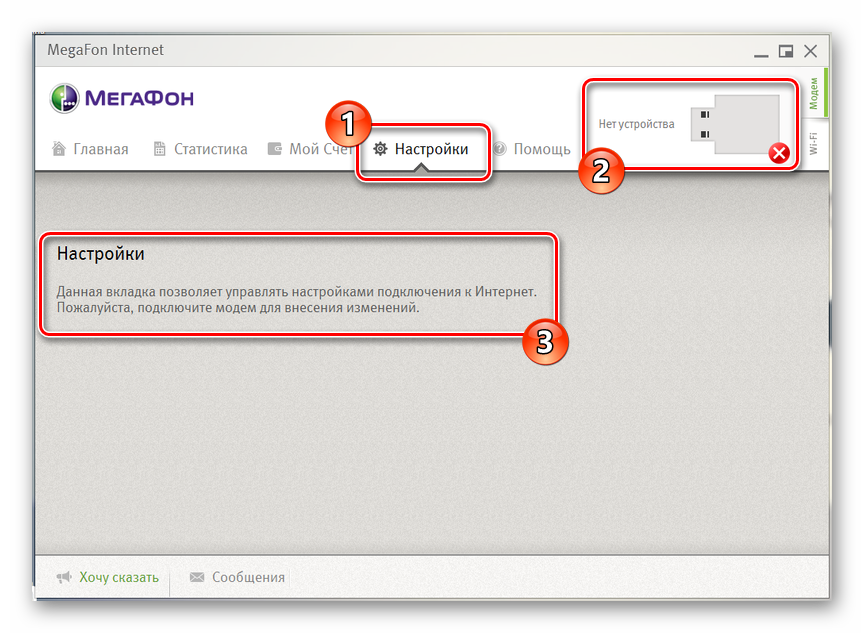Click the question icon beside Помощь
864x633 pixels.
(x=499, y=149)
